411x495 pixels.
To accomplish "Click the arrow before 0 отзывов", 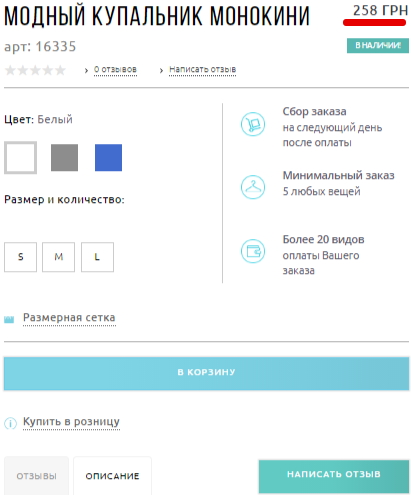I will 86,70.
